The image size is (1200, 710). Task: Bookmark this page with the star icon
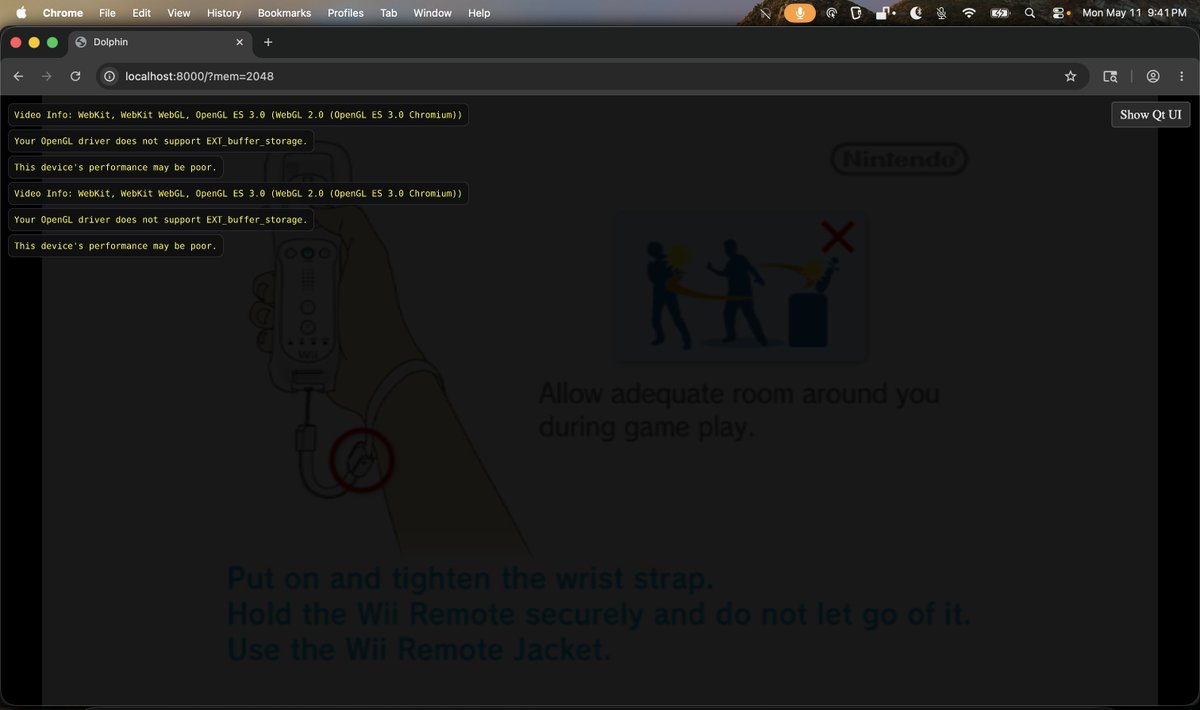1070,76
